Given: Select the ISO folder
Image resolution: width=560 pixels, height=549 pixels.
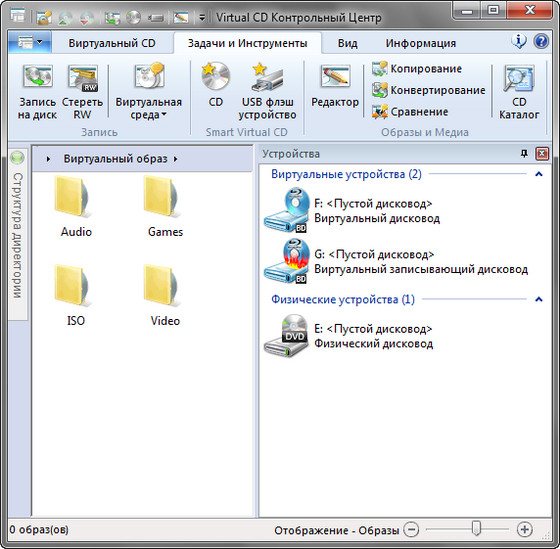Looking at the screenshot, I should 76,295.
